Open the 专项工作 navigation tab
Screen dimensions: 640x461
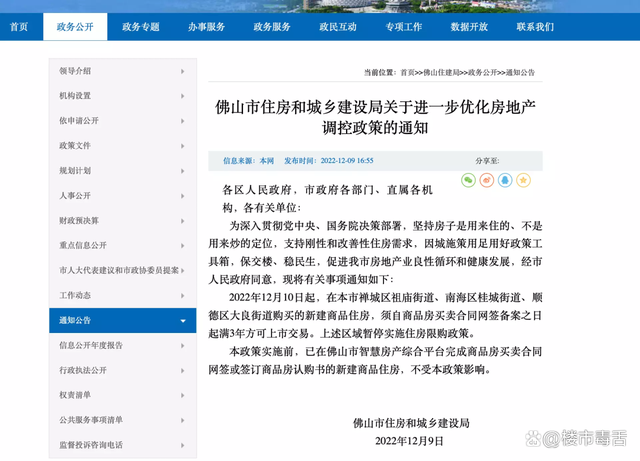click(404, 27)
